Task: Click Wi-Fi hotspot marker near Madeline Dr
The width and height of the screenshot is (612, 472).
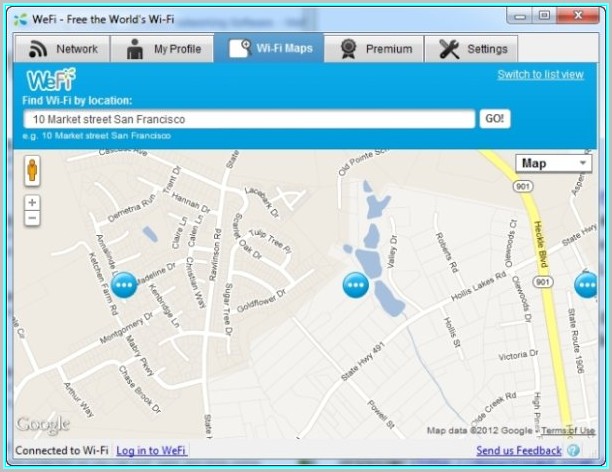Action: click(124, 285)
